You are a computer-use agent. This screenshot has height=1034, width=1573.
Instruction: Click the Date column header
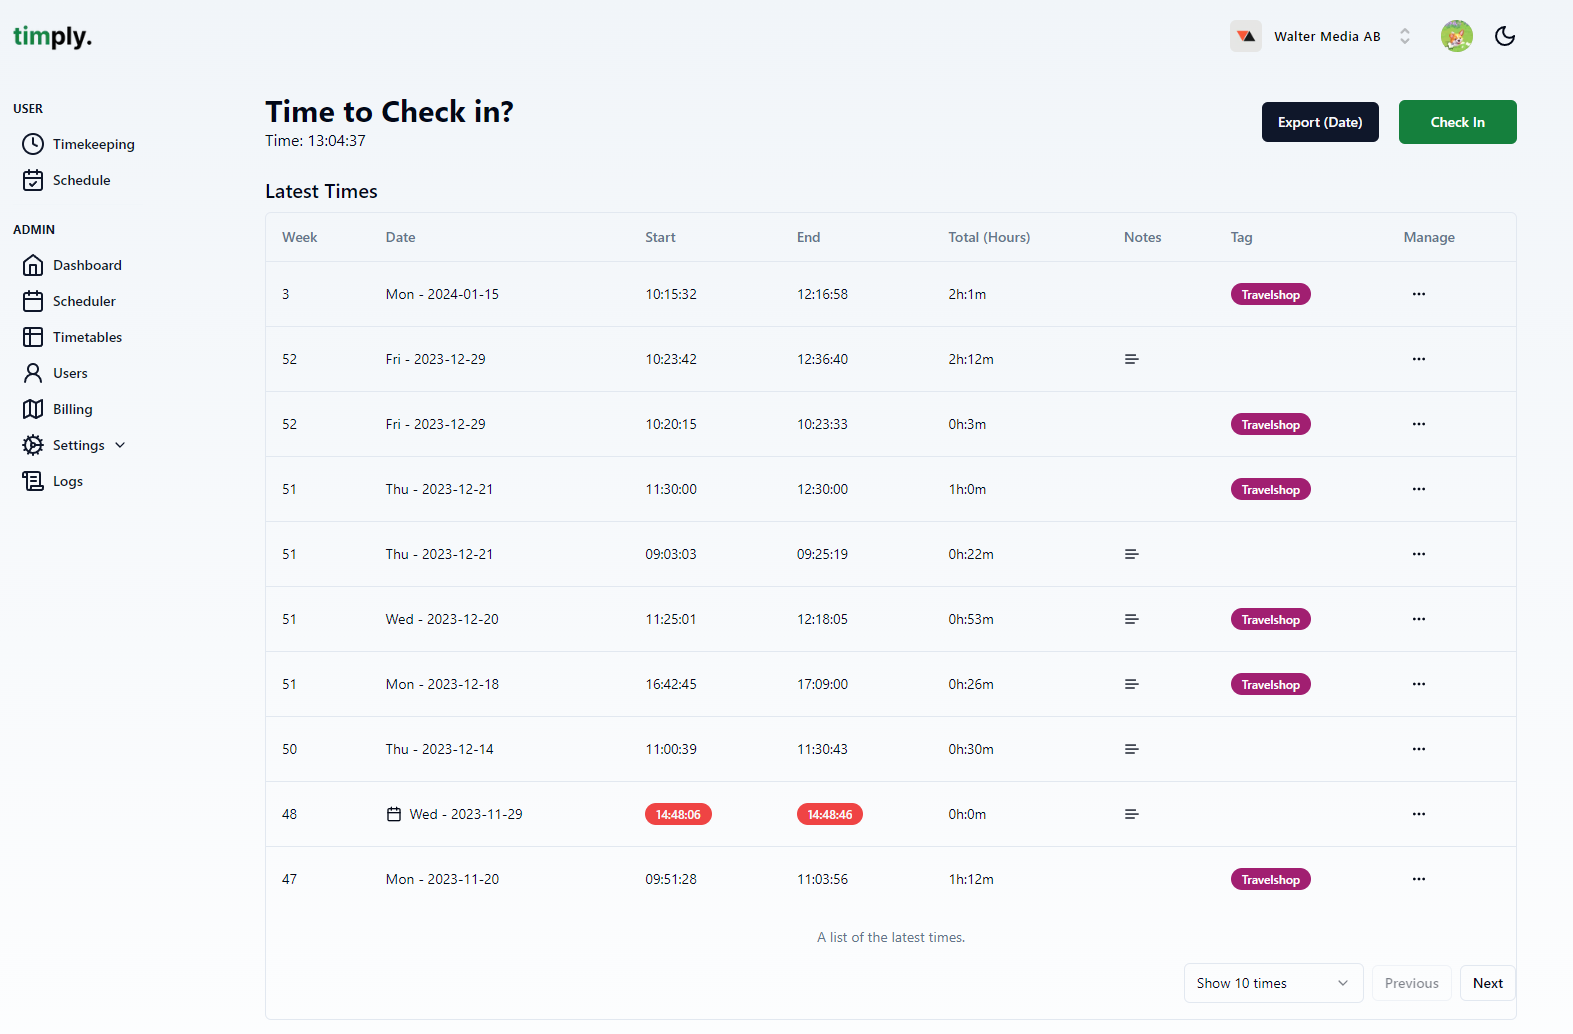pyautogui.click(x=400, y=237)
